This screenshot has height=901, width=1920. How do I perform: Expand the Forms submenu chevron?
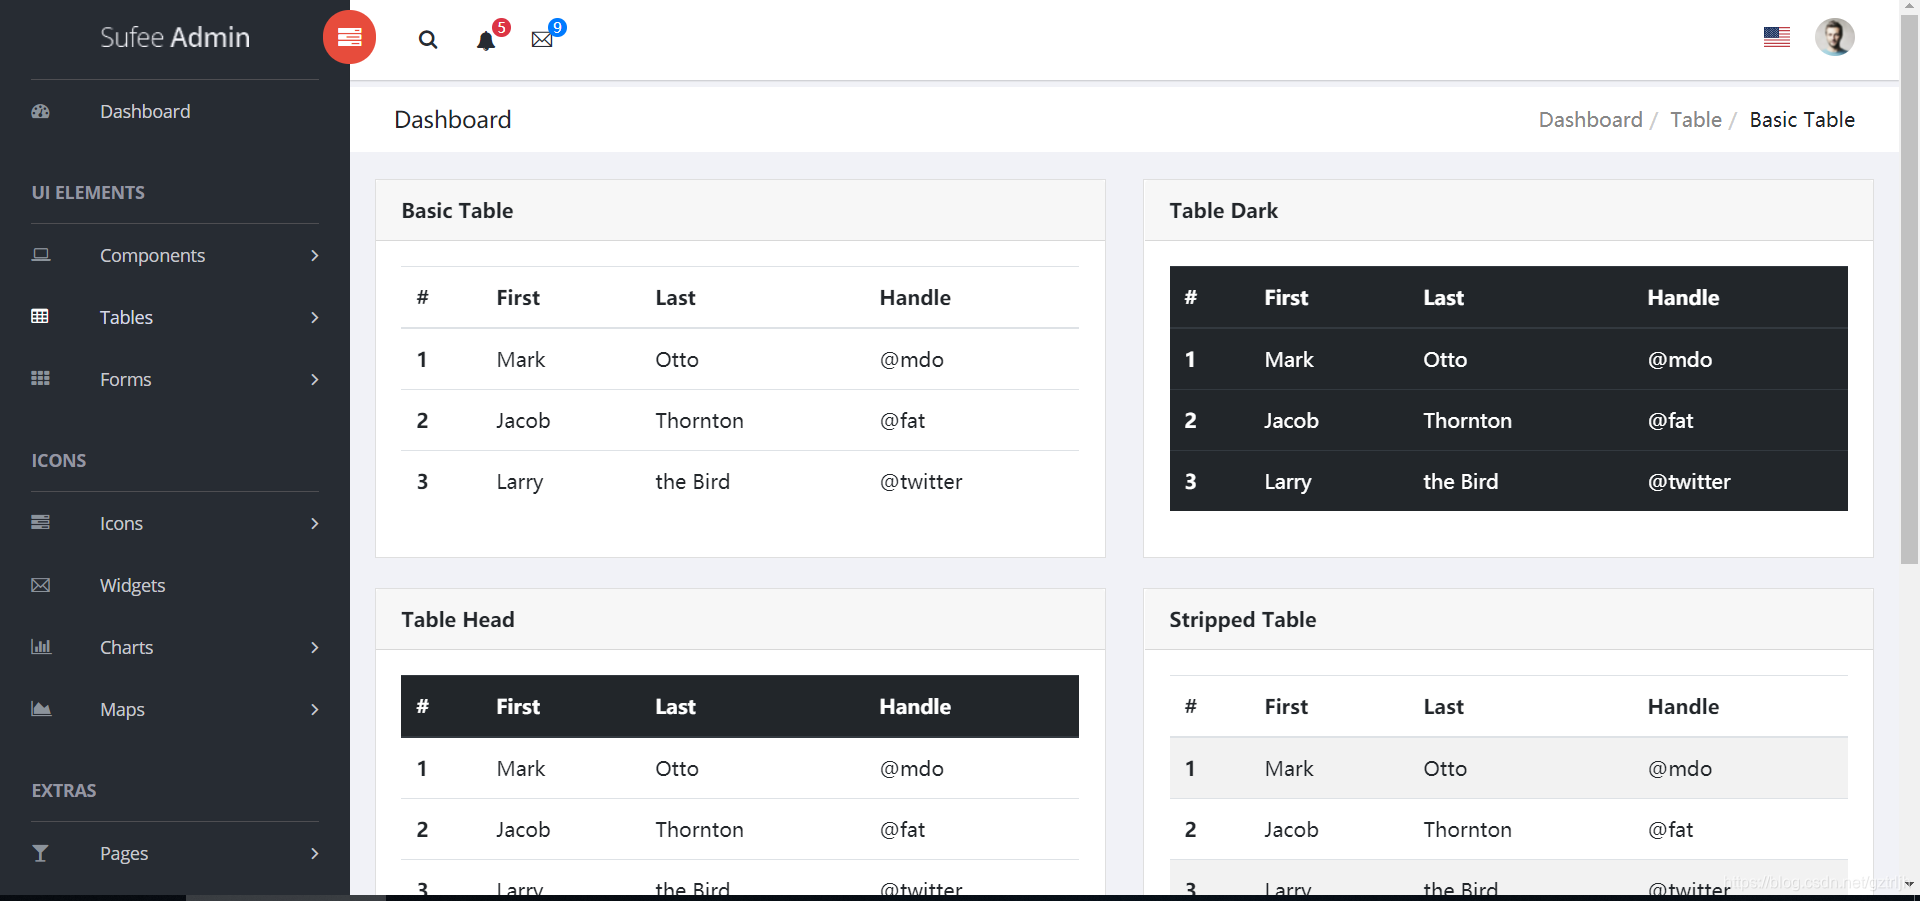click(314, 379)
